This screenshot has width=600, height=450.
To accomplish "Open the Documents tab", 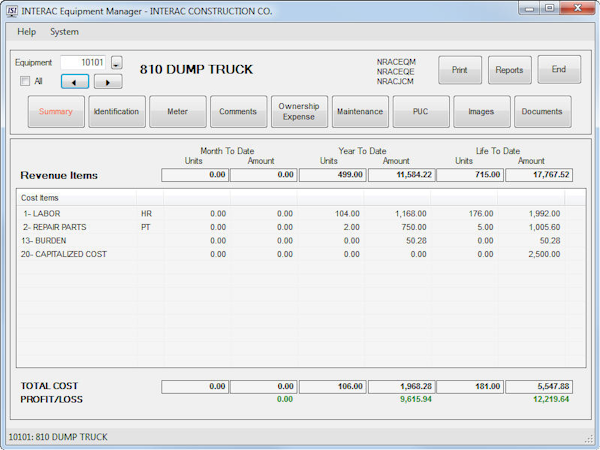I will (542, 112).
